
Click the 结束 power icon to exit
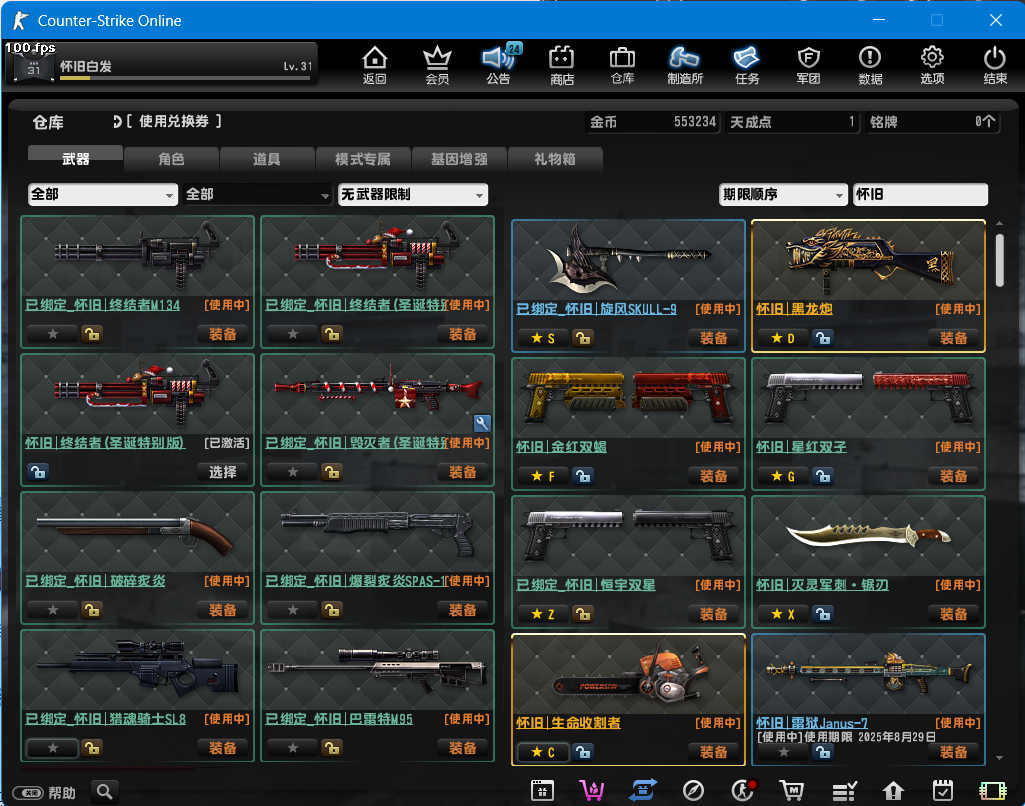(x=995, y=65)
